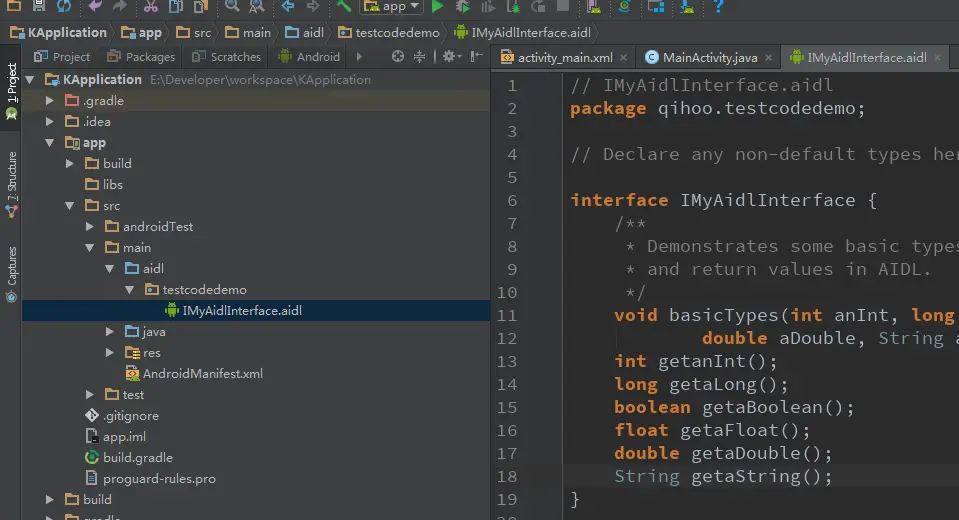Close the activity_main.xml tab
Screen dimensions: 959x520
coord(623,58)
